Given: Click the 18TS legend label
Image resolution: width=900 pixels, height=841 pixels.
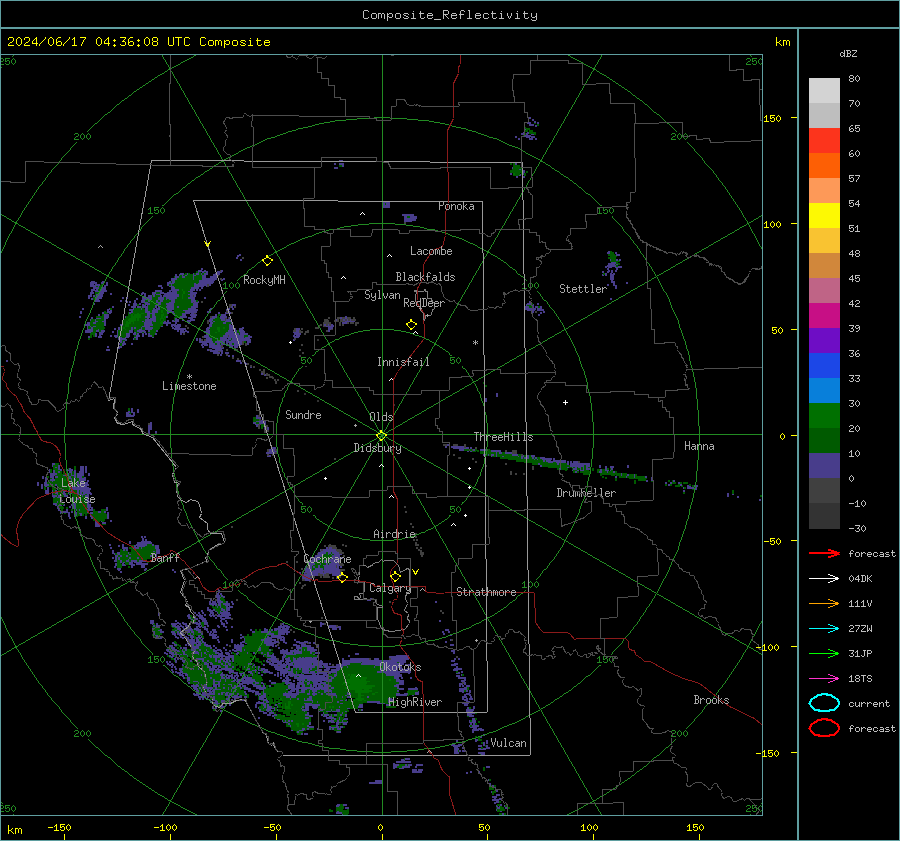Looking at the screenshot, I should tap(860, 679).
